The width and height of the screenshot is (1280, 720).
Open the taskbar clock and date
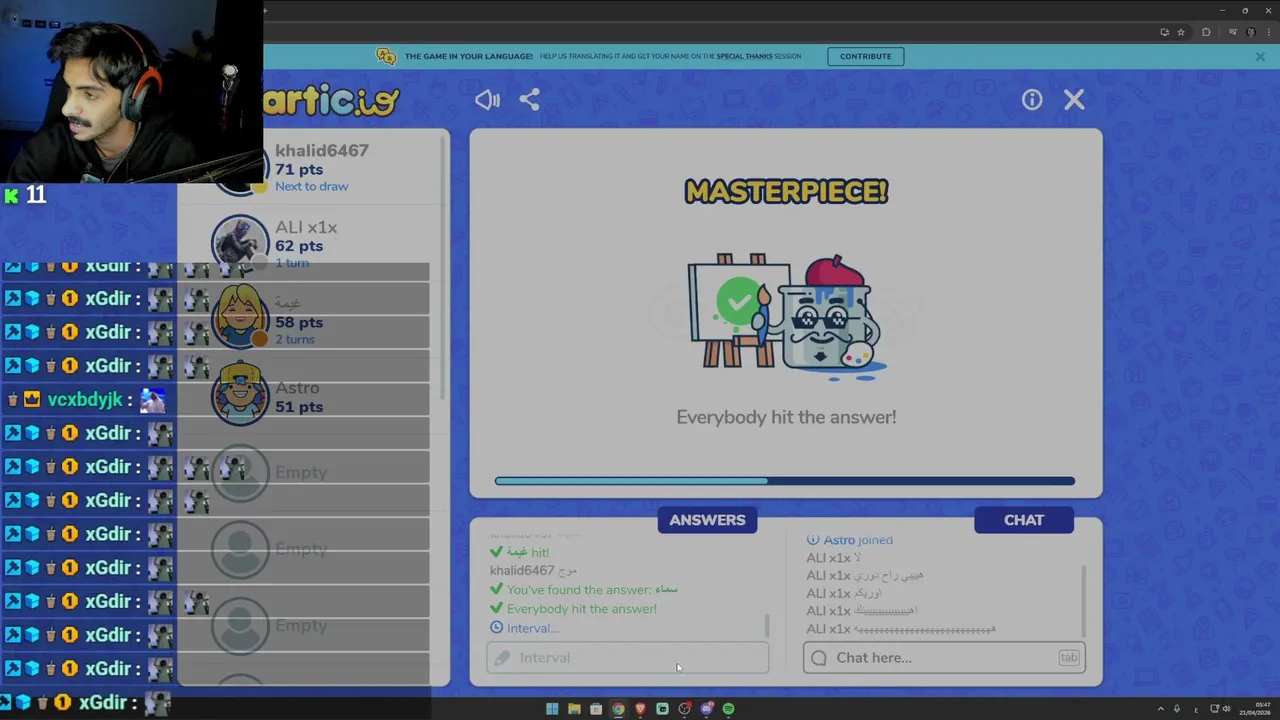tap(1255, 709)
